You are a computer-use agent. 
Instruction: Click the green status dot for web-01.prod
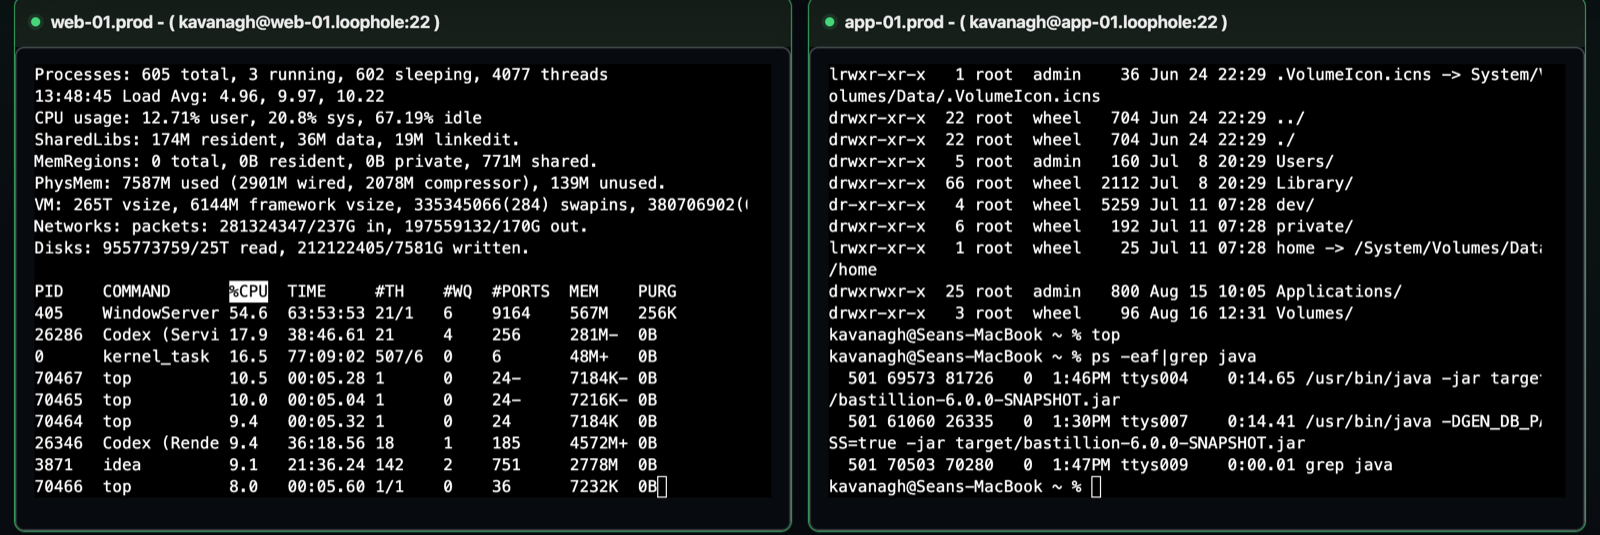[36, 22]
